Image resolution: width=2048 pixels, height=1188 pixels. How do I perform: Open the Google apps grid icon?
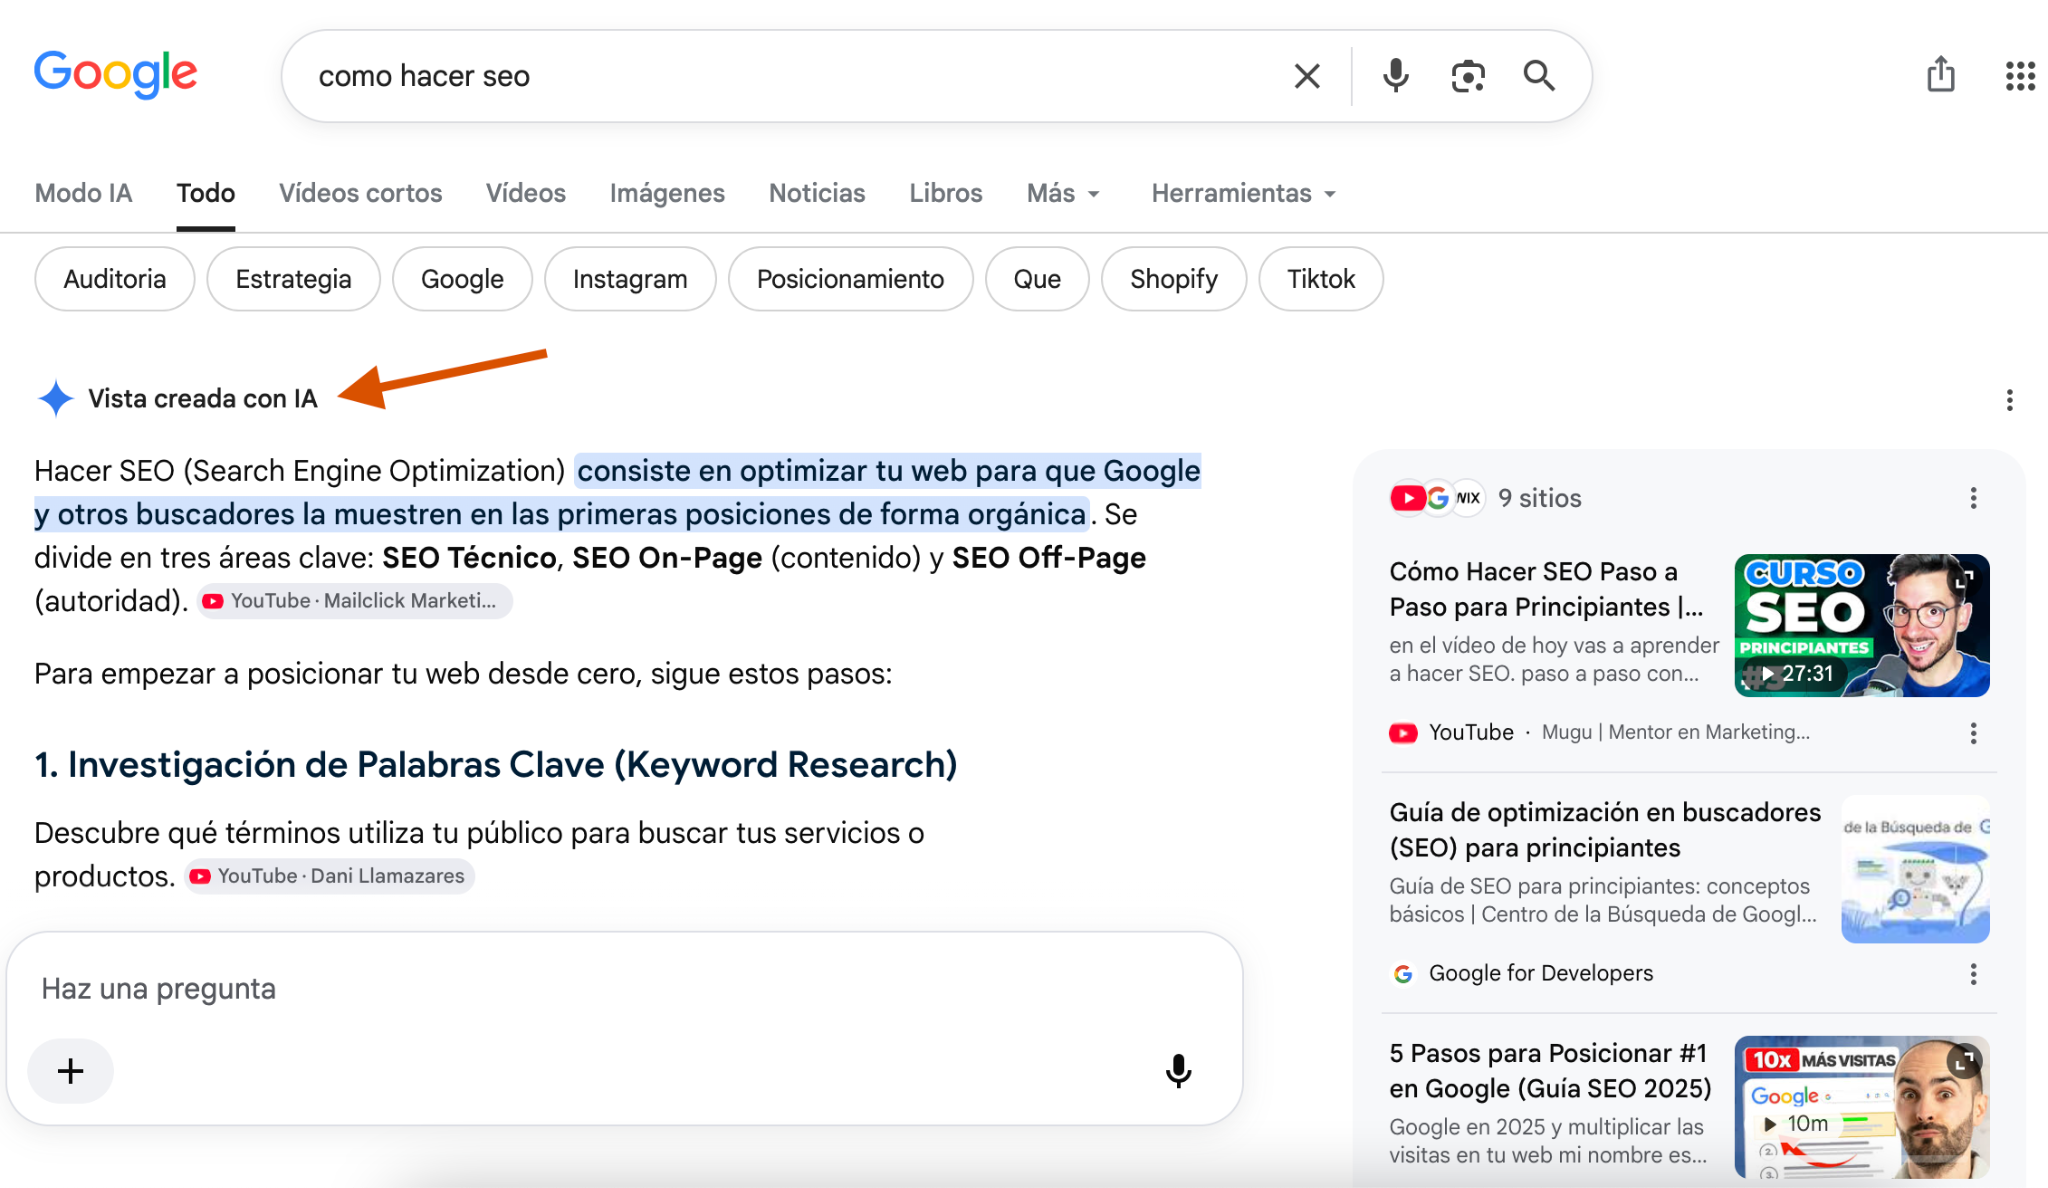click(2020, 76)
